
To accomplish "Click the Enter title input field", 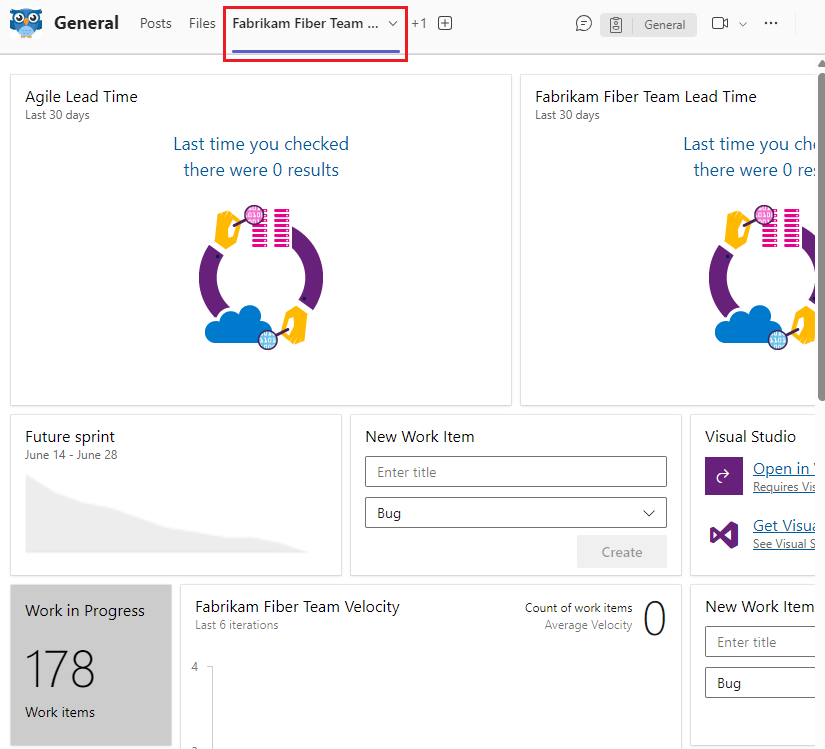I will 515,471.
